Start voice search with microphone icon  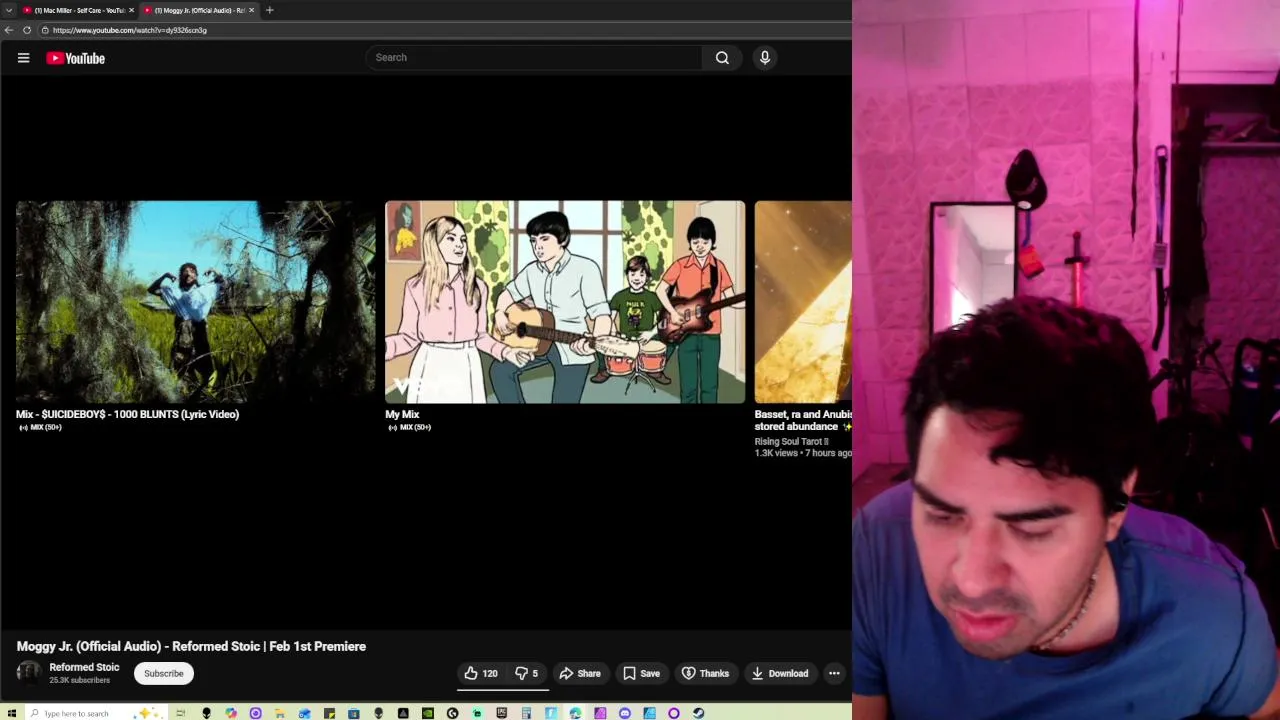click(x=765, y=57)
